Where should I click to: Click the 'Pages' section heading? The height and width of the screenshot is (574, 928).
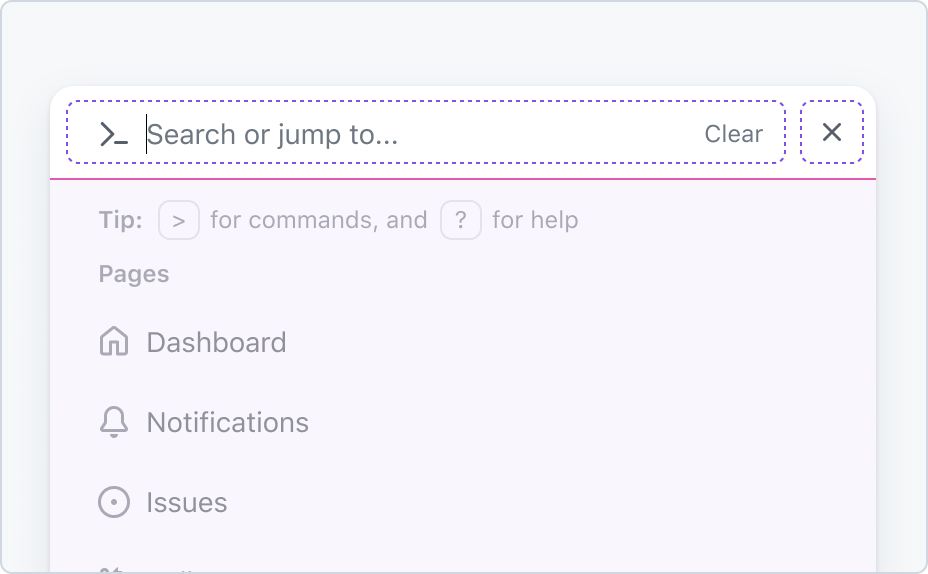pos(134,274)
